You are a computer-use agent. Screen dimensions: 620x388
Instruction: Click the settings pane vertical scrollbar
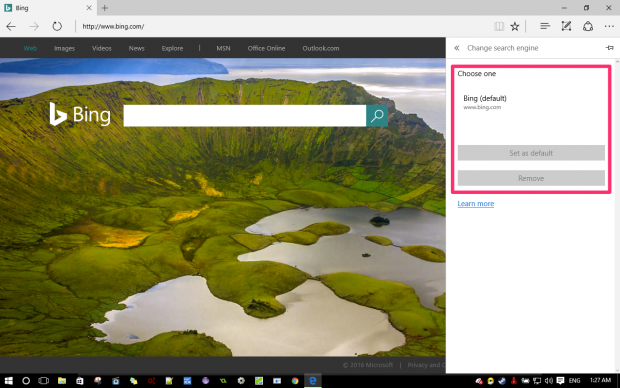pos(617,216)
